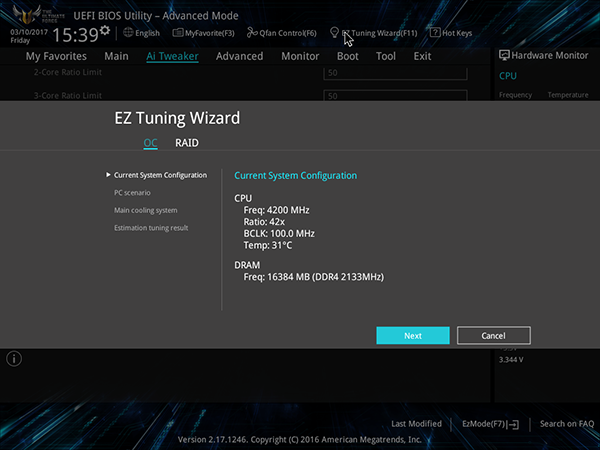
Task: Open MyFavorite(F3) from the top bar
Action: pos(178,33)
